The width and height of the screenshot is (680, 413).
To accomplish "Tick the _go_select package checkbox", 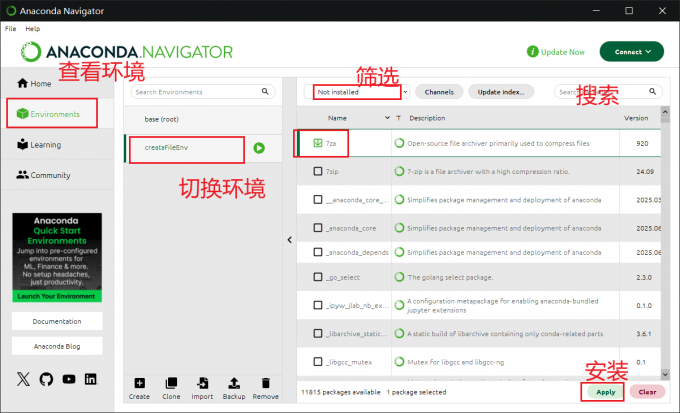I will click(x=318, y=277).
